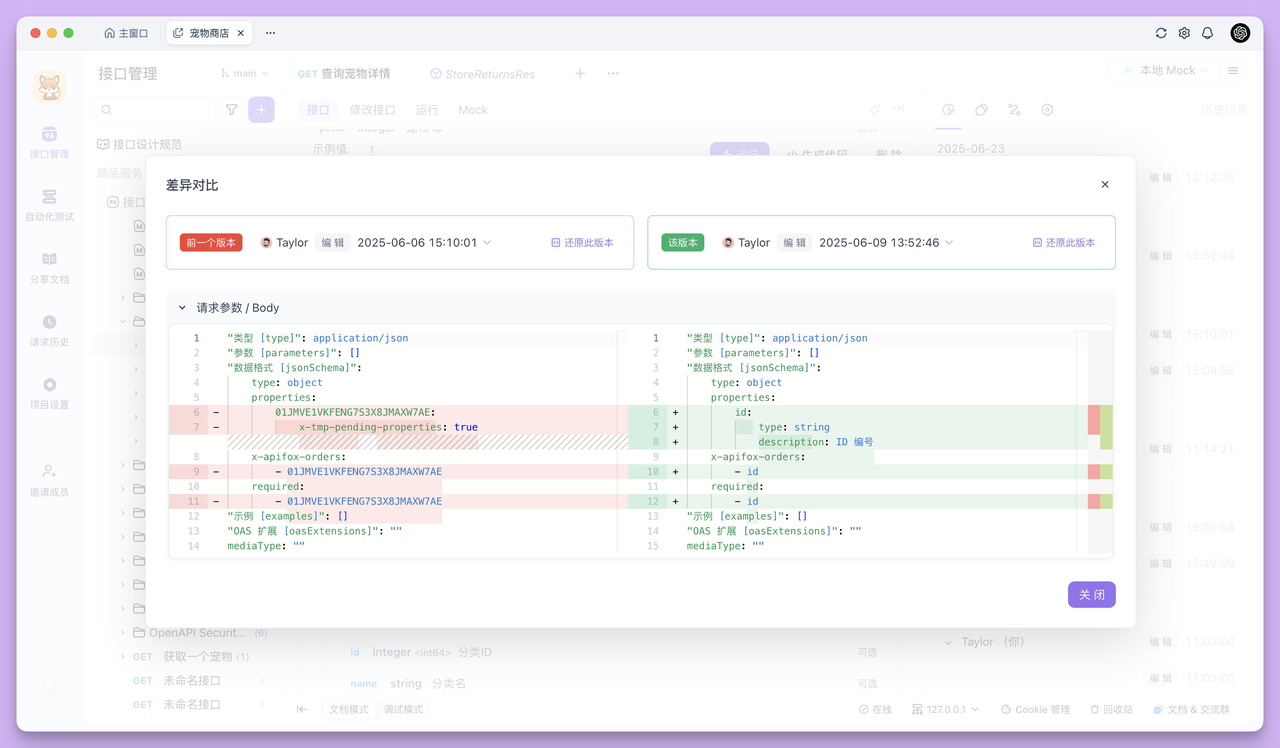The width and height of the screenshot is (1280, 748).
Task: Click the fox project logo
Action: pos(49,88)
